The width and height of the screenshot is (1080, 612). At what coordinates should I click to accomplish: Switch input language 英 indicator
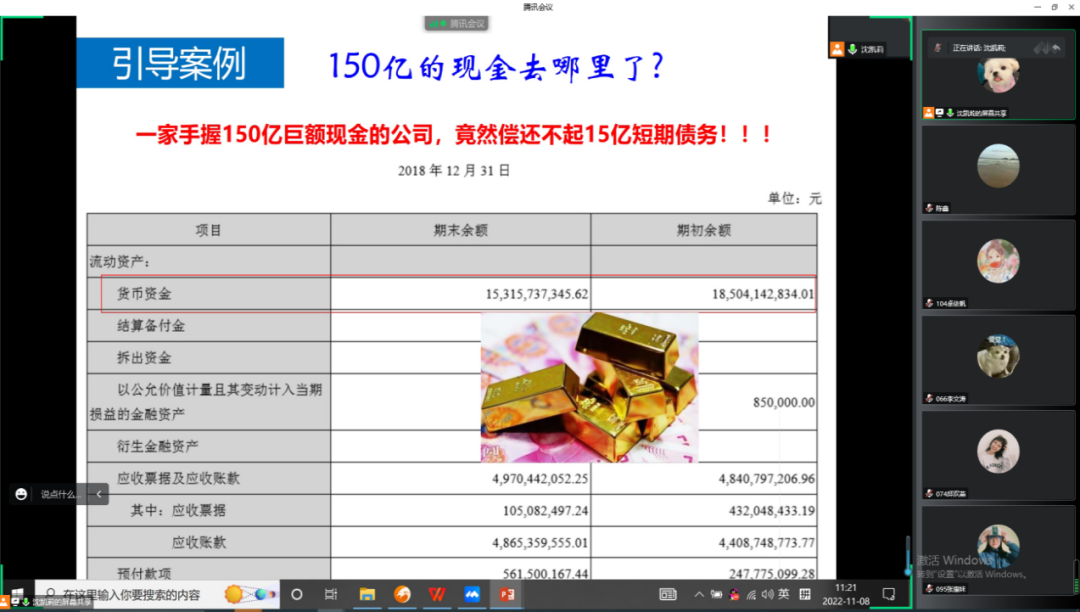(x=784, y=594)
